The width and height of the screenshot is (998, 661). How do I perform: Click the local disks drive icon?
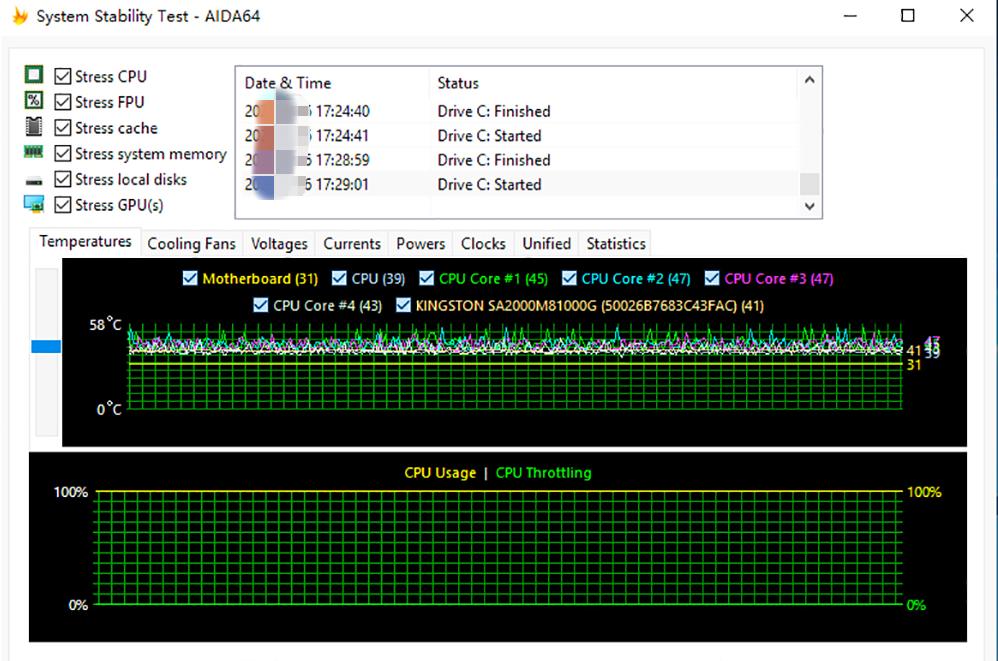click(x=33, y=179)
